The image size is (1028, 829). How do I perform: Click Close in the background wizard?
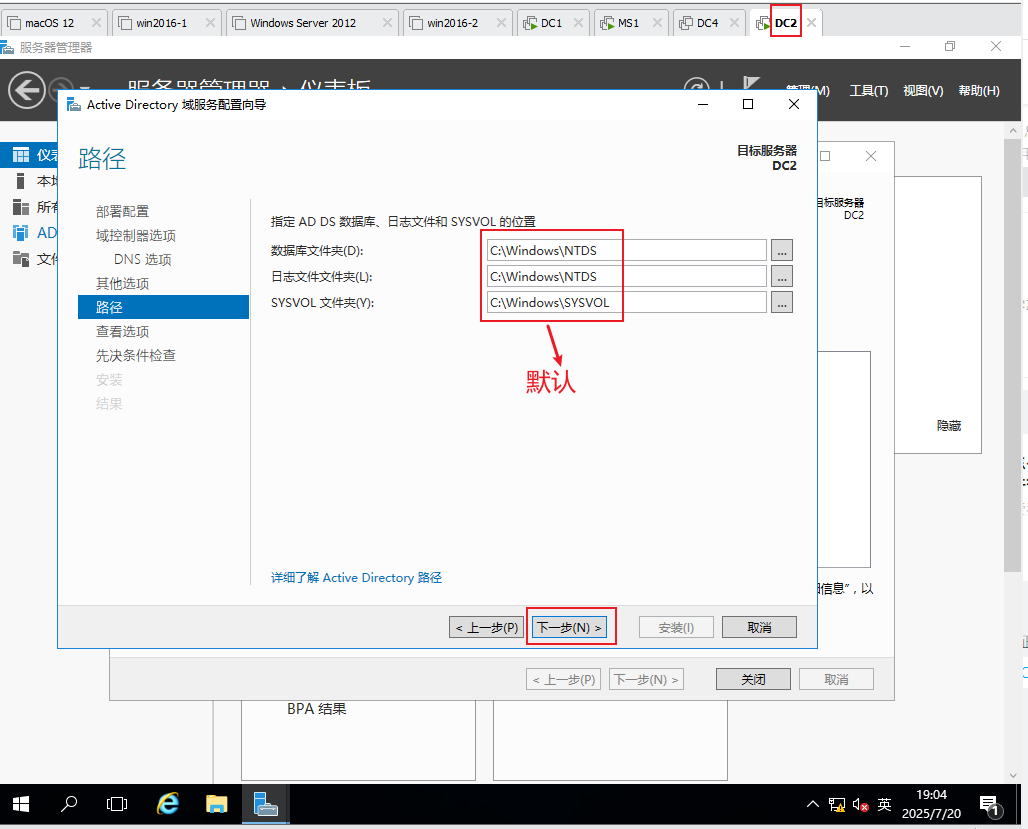753,679
